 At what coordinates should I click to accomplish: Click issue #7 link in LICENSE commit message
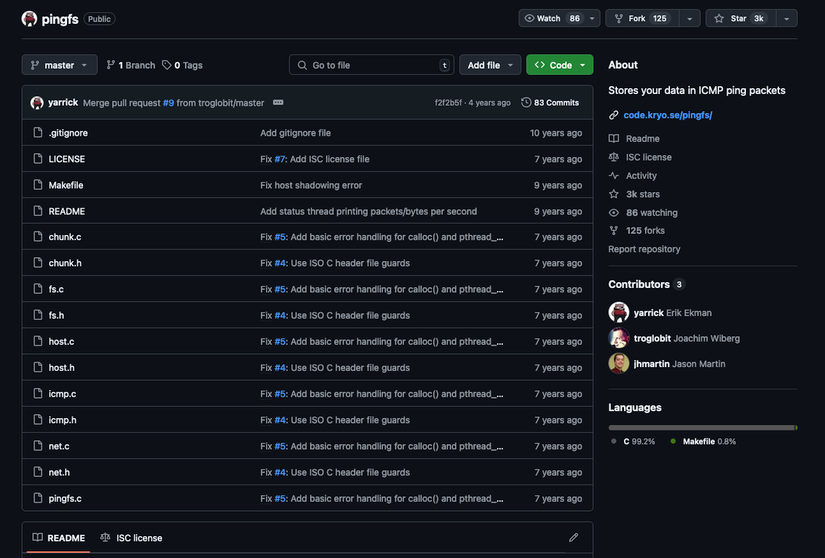click(280, 159)
